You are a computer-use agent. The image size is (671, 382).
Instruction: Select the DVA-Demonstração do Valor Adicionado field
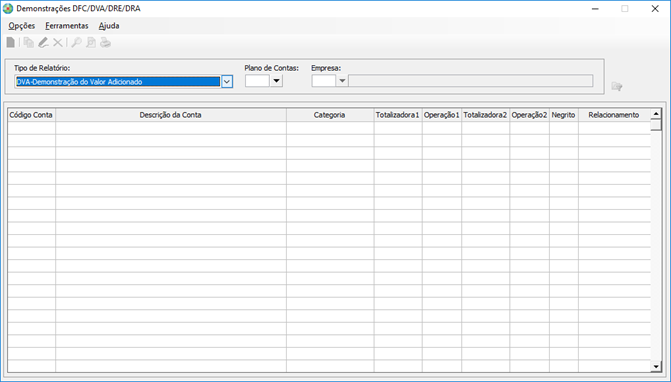click(118, 81)
